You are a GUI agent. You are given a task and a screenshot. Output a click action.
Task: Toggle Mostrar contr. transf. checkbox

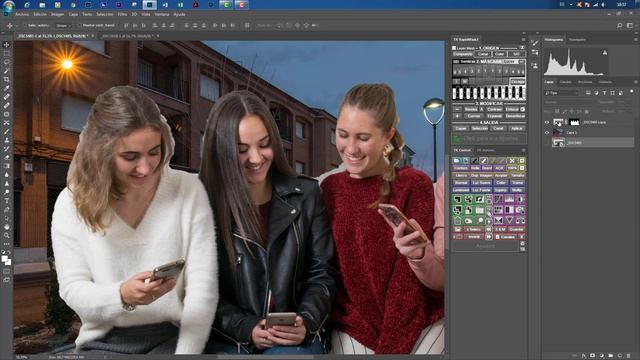coord(79,25)
